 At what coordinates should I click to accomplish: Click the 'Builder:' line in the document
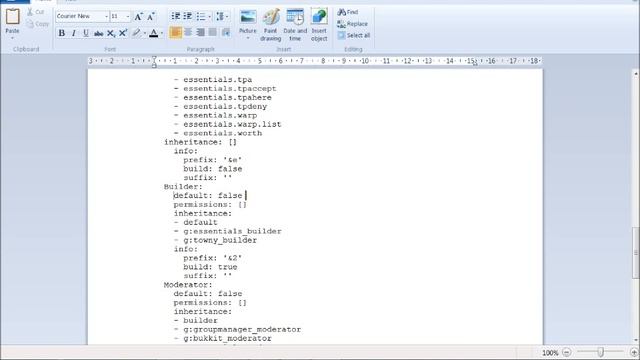tap(183, 187)
